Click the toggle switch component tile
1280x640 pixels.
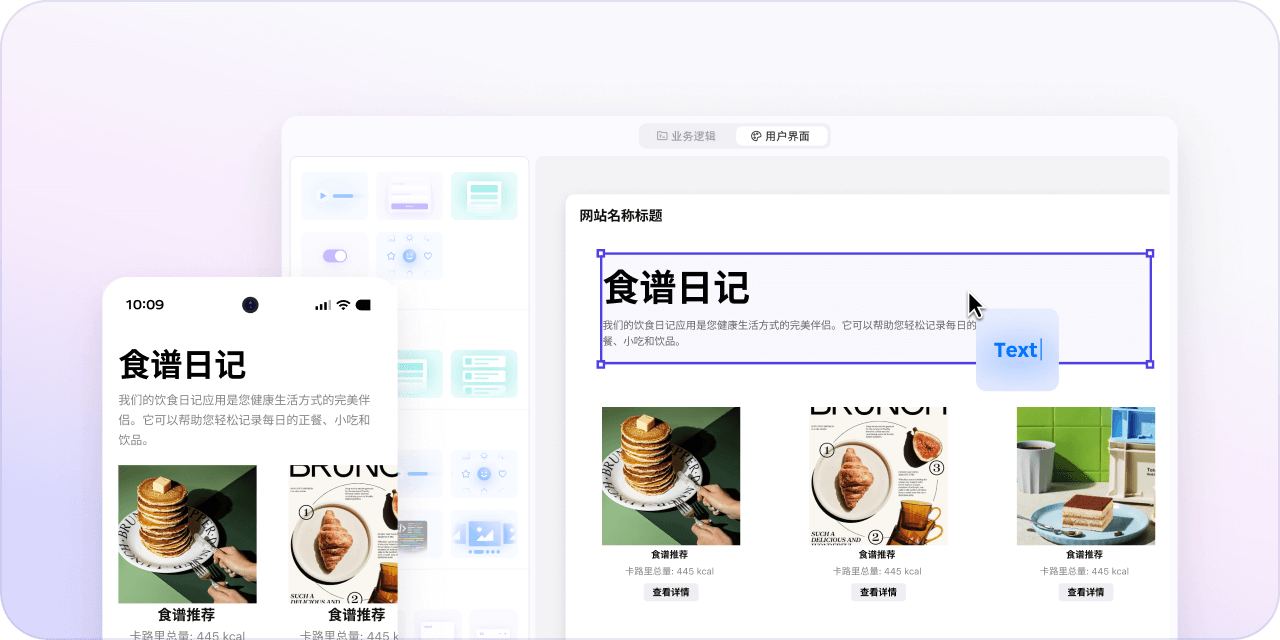[335, 256]
